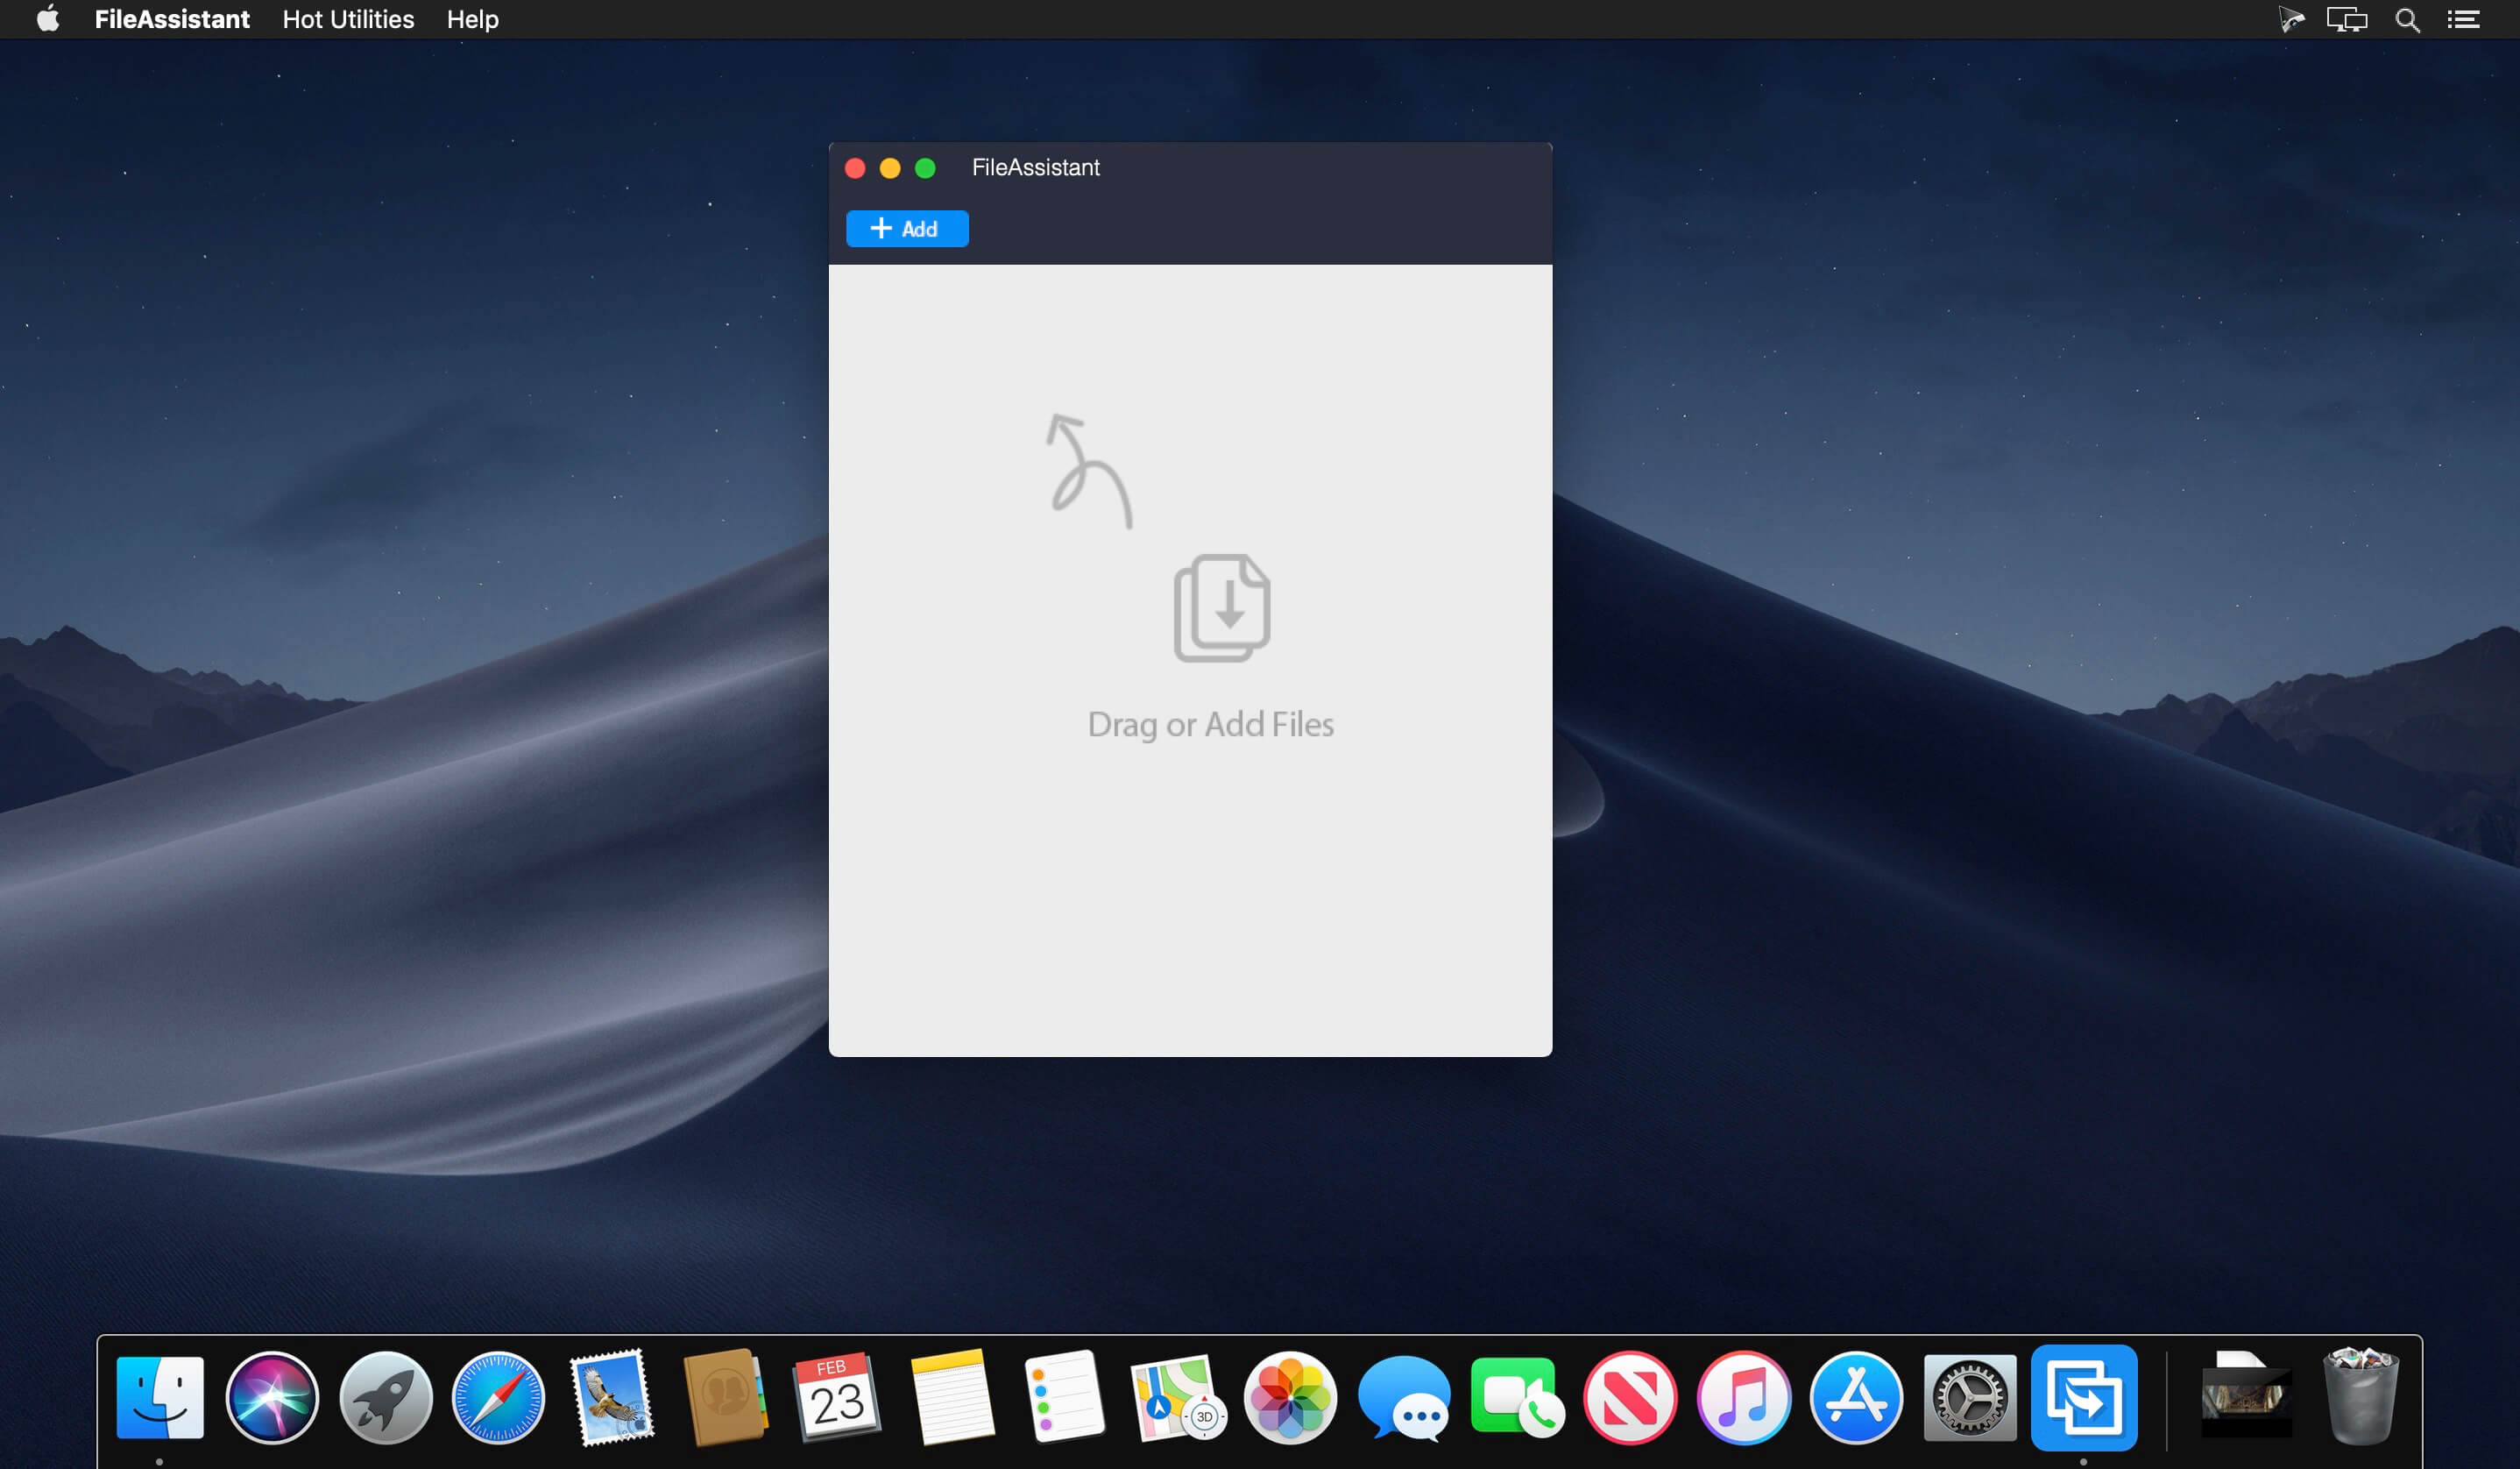Viewport: 2520px width, 1469px height.
Task: Open the FileAssistant app menu
Action: [172, 19]
